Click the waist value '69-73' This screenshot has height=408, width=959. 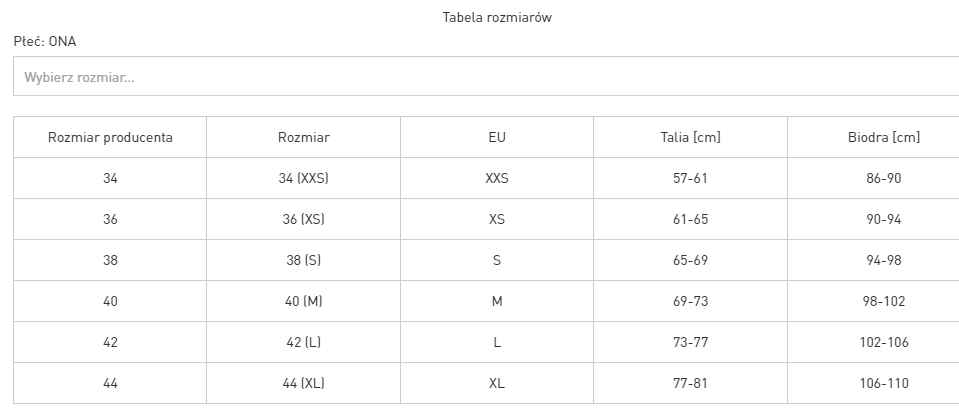(691, 301)
